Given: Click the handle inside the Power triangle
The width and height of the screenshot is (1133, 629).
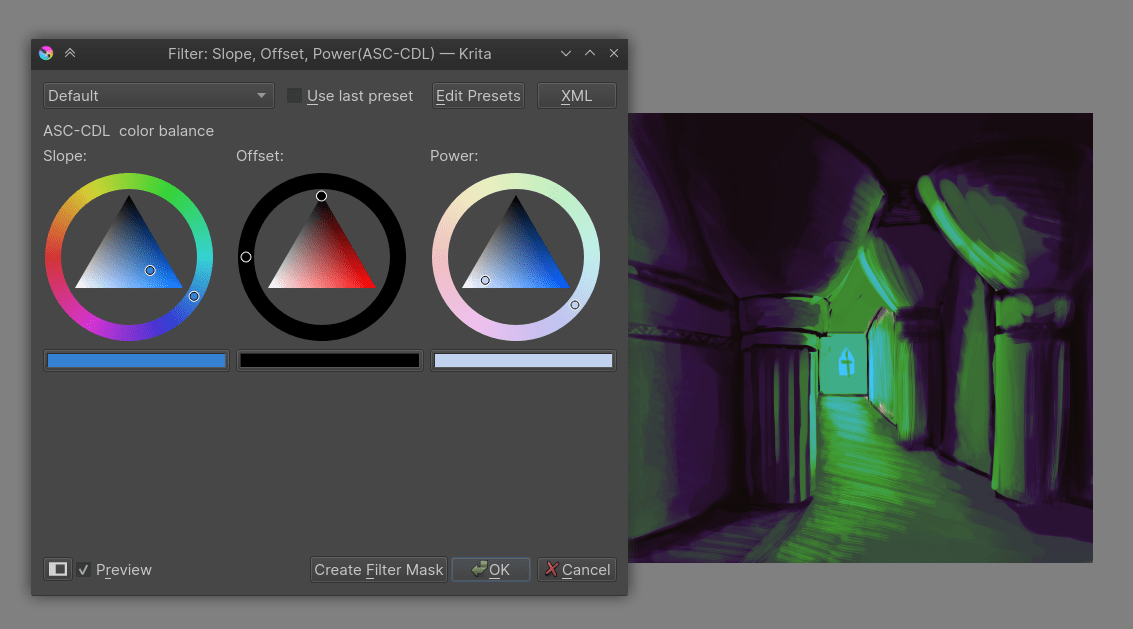Looking at the screenshot, I should pos(485,280).
